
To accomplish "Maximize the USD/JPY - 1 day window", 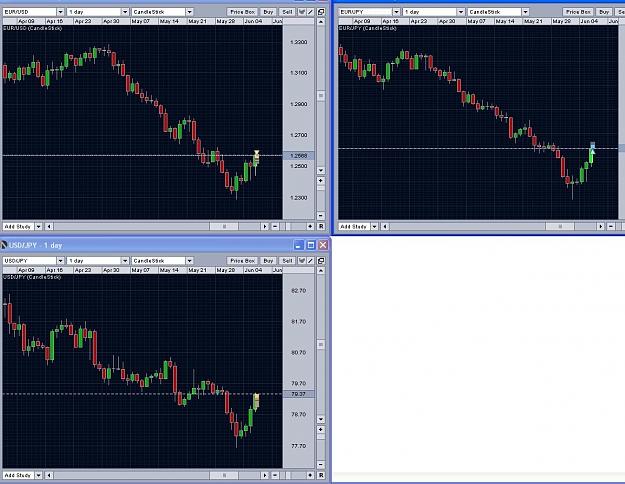I will tap(311, 245).
